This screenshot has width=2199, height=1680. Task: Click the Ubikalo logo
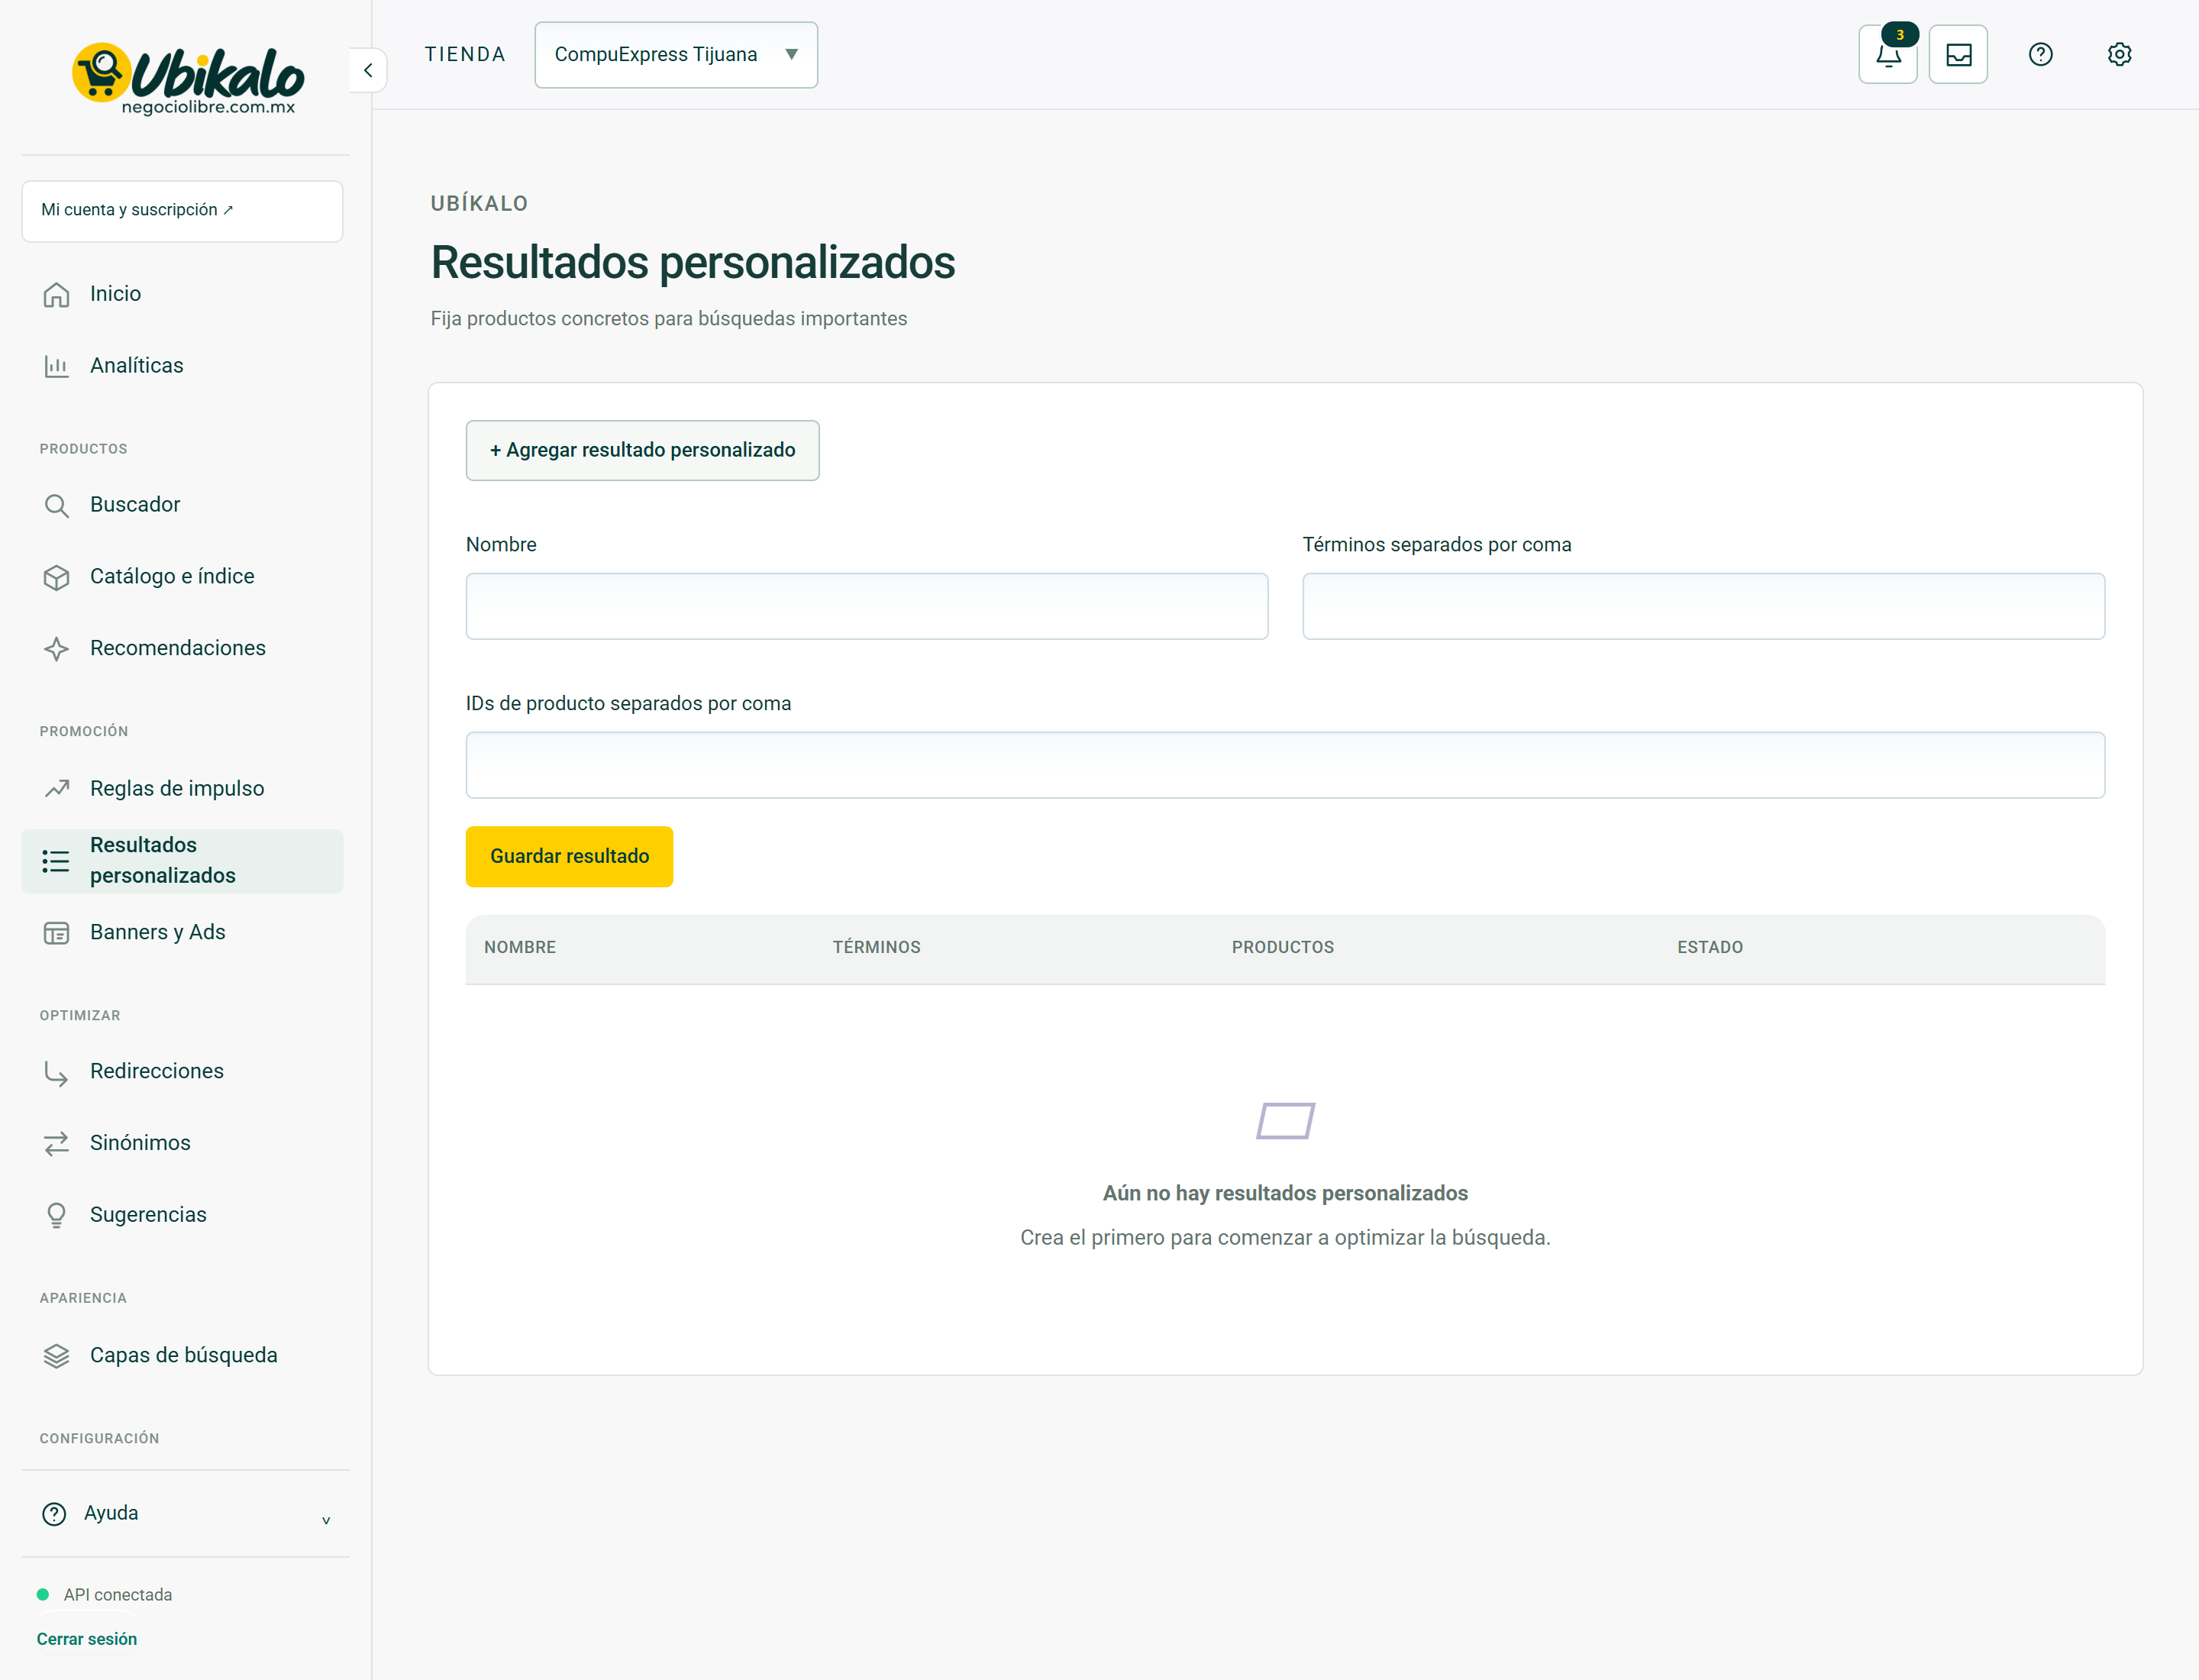(x=188, y=79)
